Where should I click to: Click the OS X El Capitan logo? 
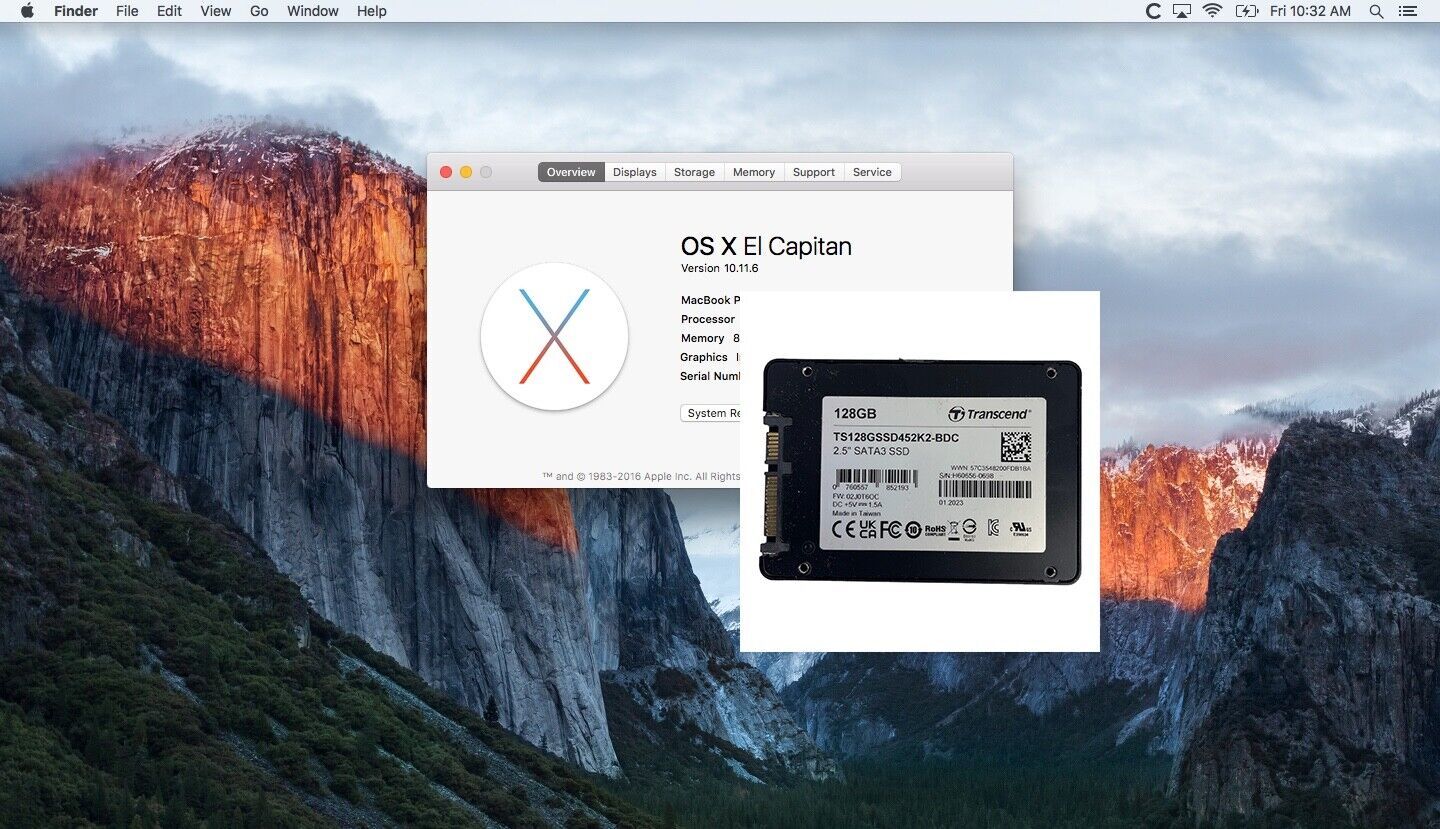coord(554,336)
